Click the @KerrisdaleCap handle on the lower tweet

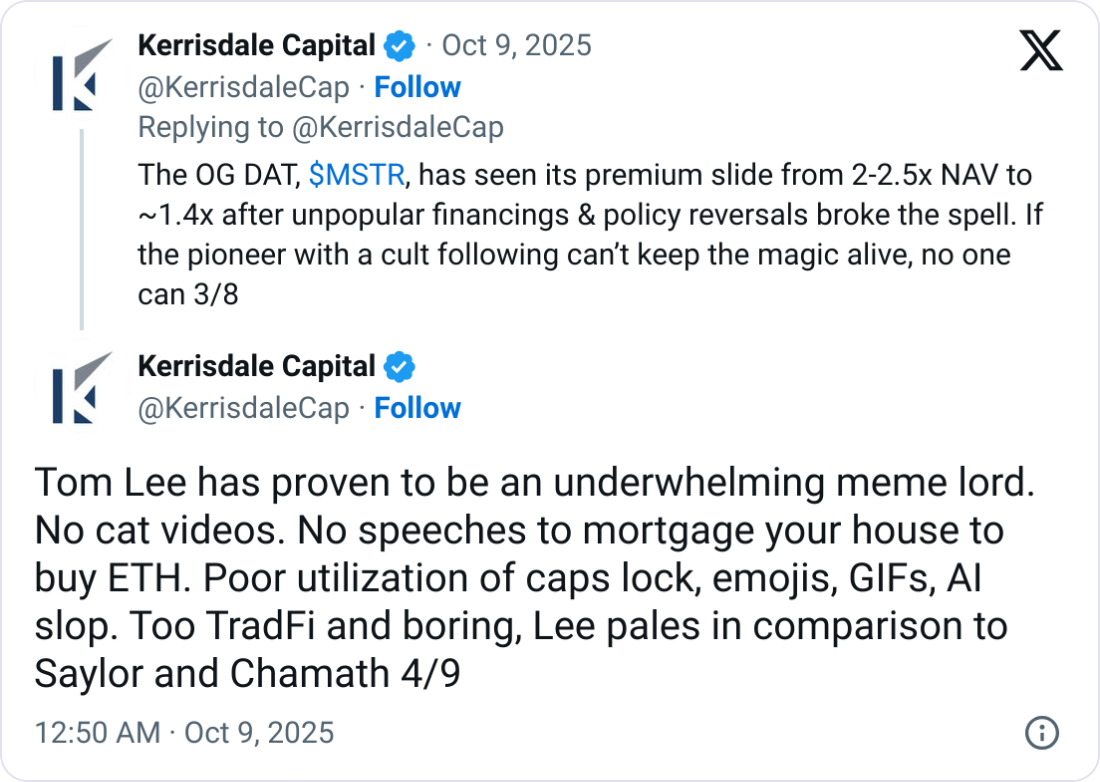tap(243, 408)
